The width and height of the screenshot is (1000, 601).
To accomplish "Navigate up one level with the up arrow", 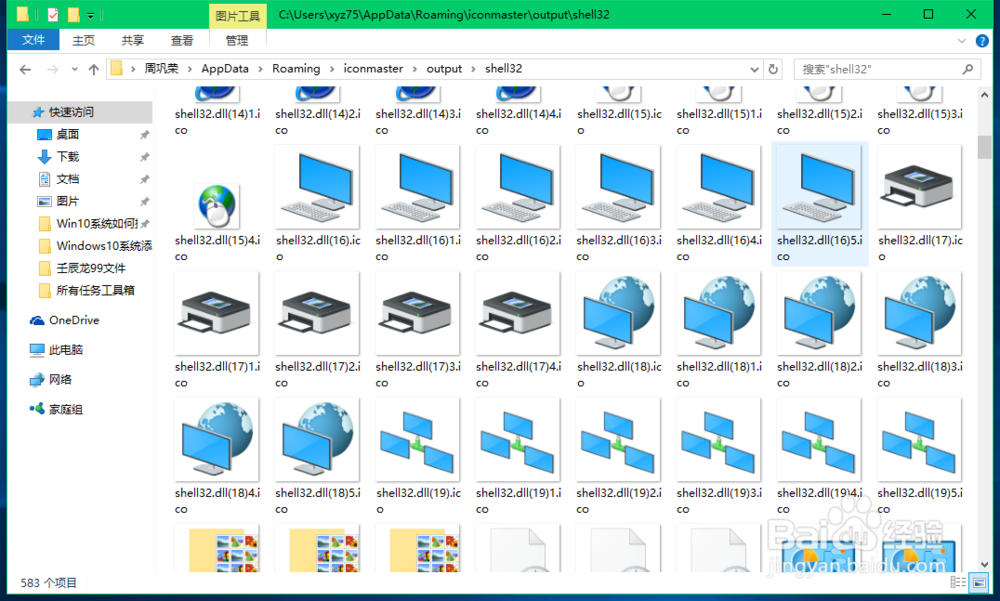I will pos(94,68).
